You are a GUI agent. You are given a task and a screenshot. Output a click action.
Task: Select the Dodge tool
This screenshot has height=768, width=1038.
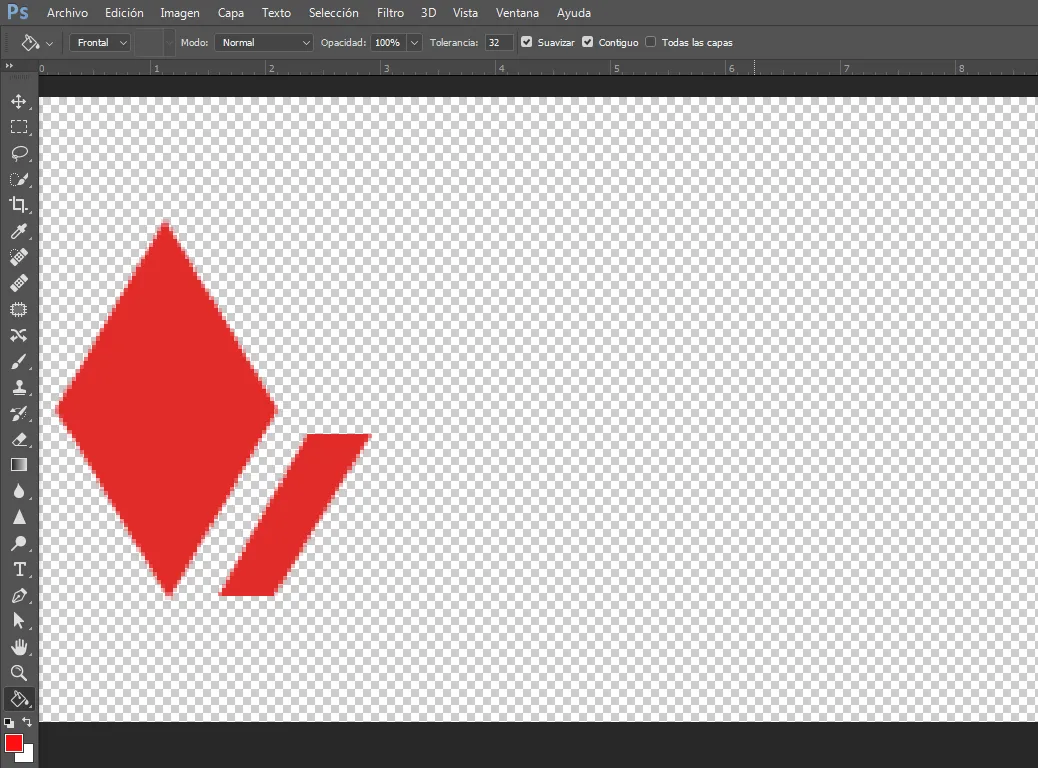19,544
